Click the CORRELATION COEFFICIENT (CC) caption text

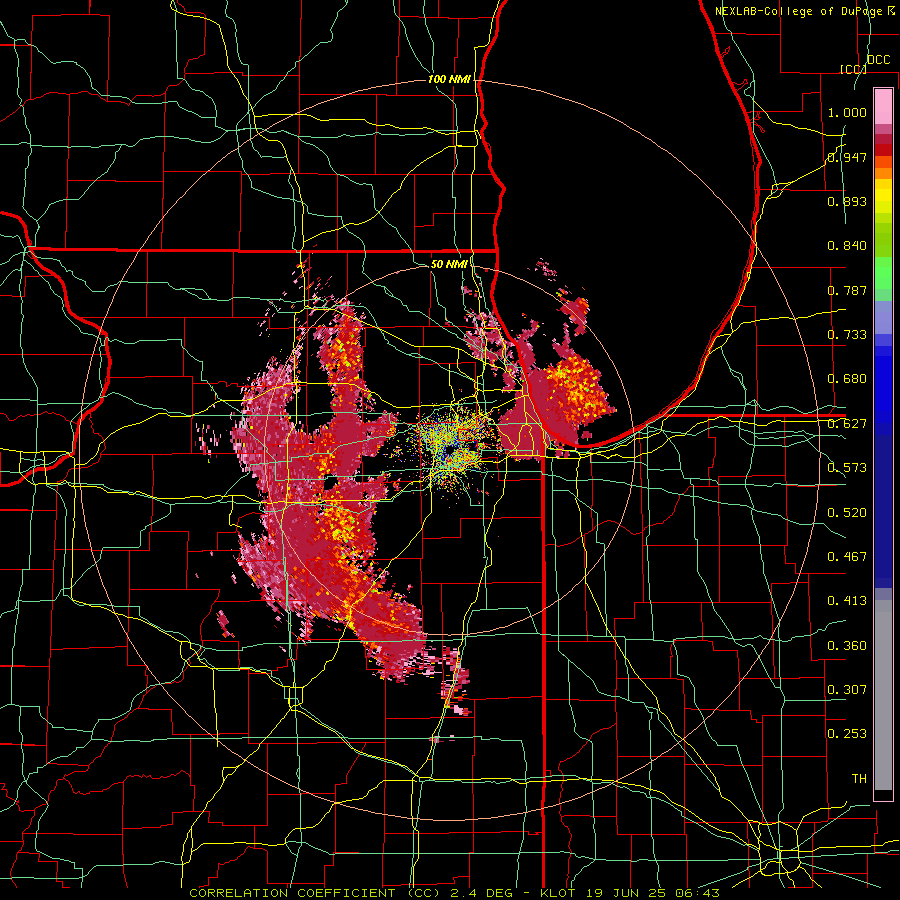(315, 893)
